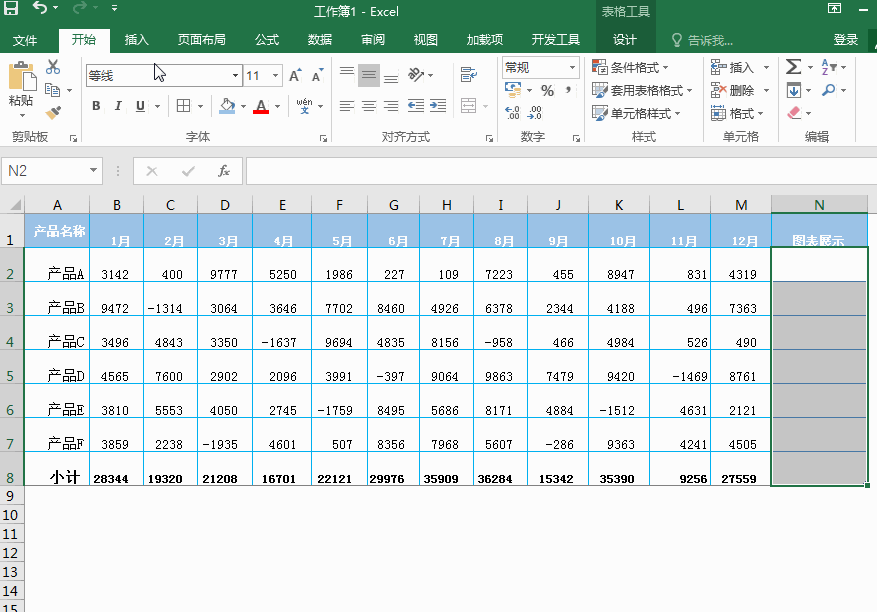Screen dimensions: 877x612
Task: Open 单元格样式 cell styles menu
Action: pos(636,114)
